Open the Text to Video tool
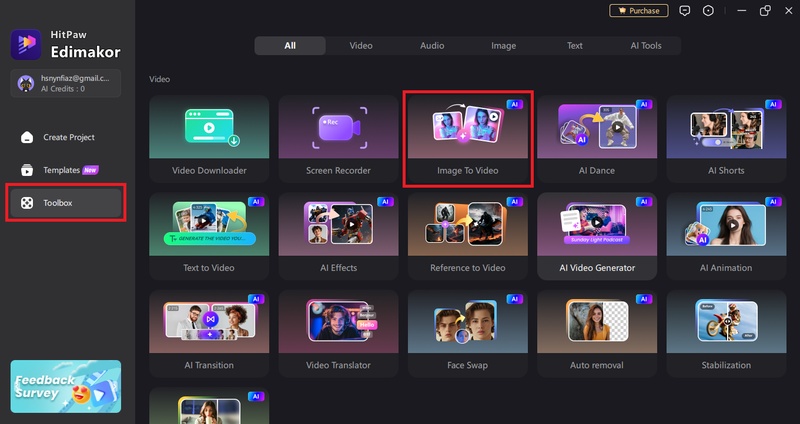Viewport: 800px width, 424px height. (209, 236)
